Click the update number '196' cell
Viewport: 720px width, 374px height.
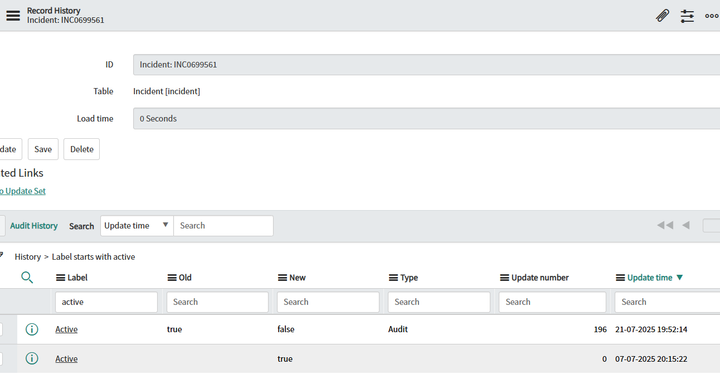tap(600, 329)
